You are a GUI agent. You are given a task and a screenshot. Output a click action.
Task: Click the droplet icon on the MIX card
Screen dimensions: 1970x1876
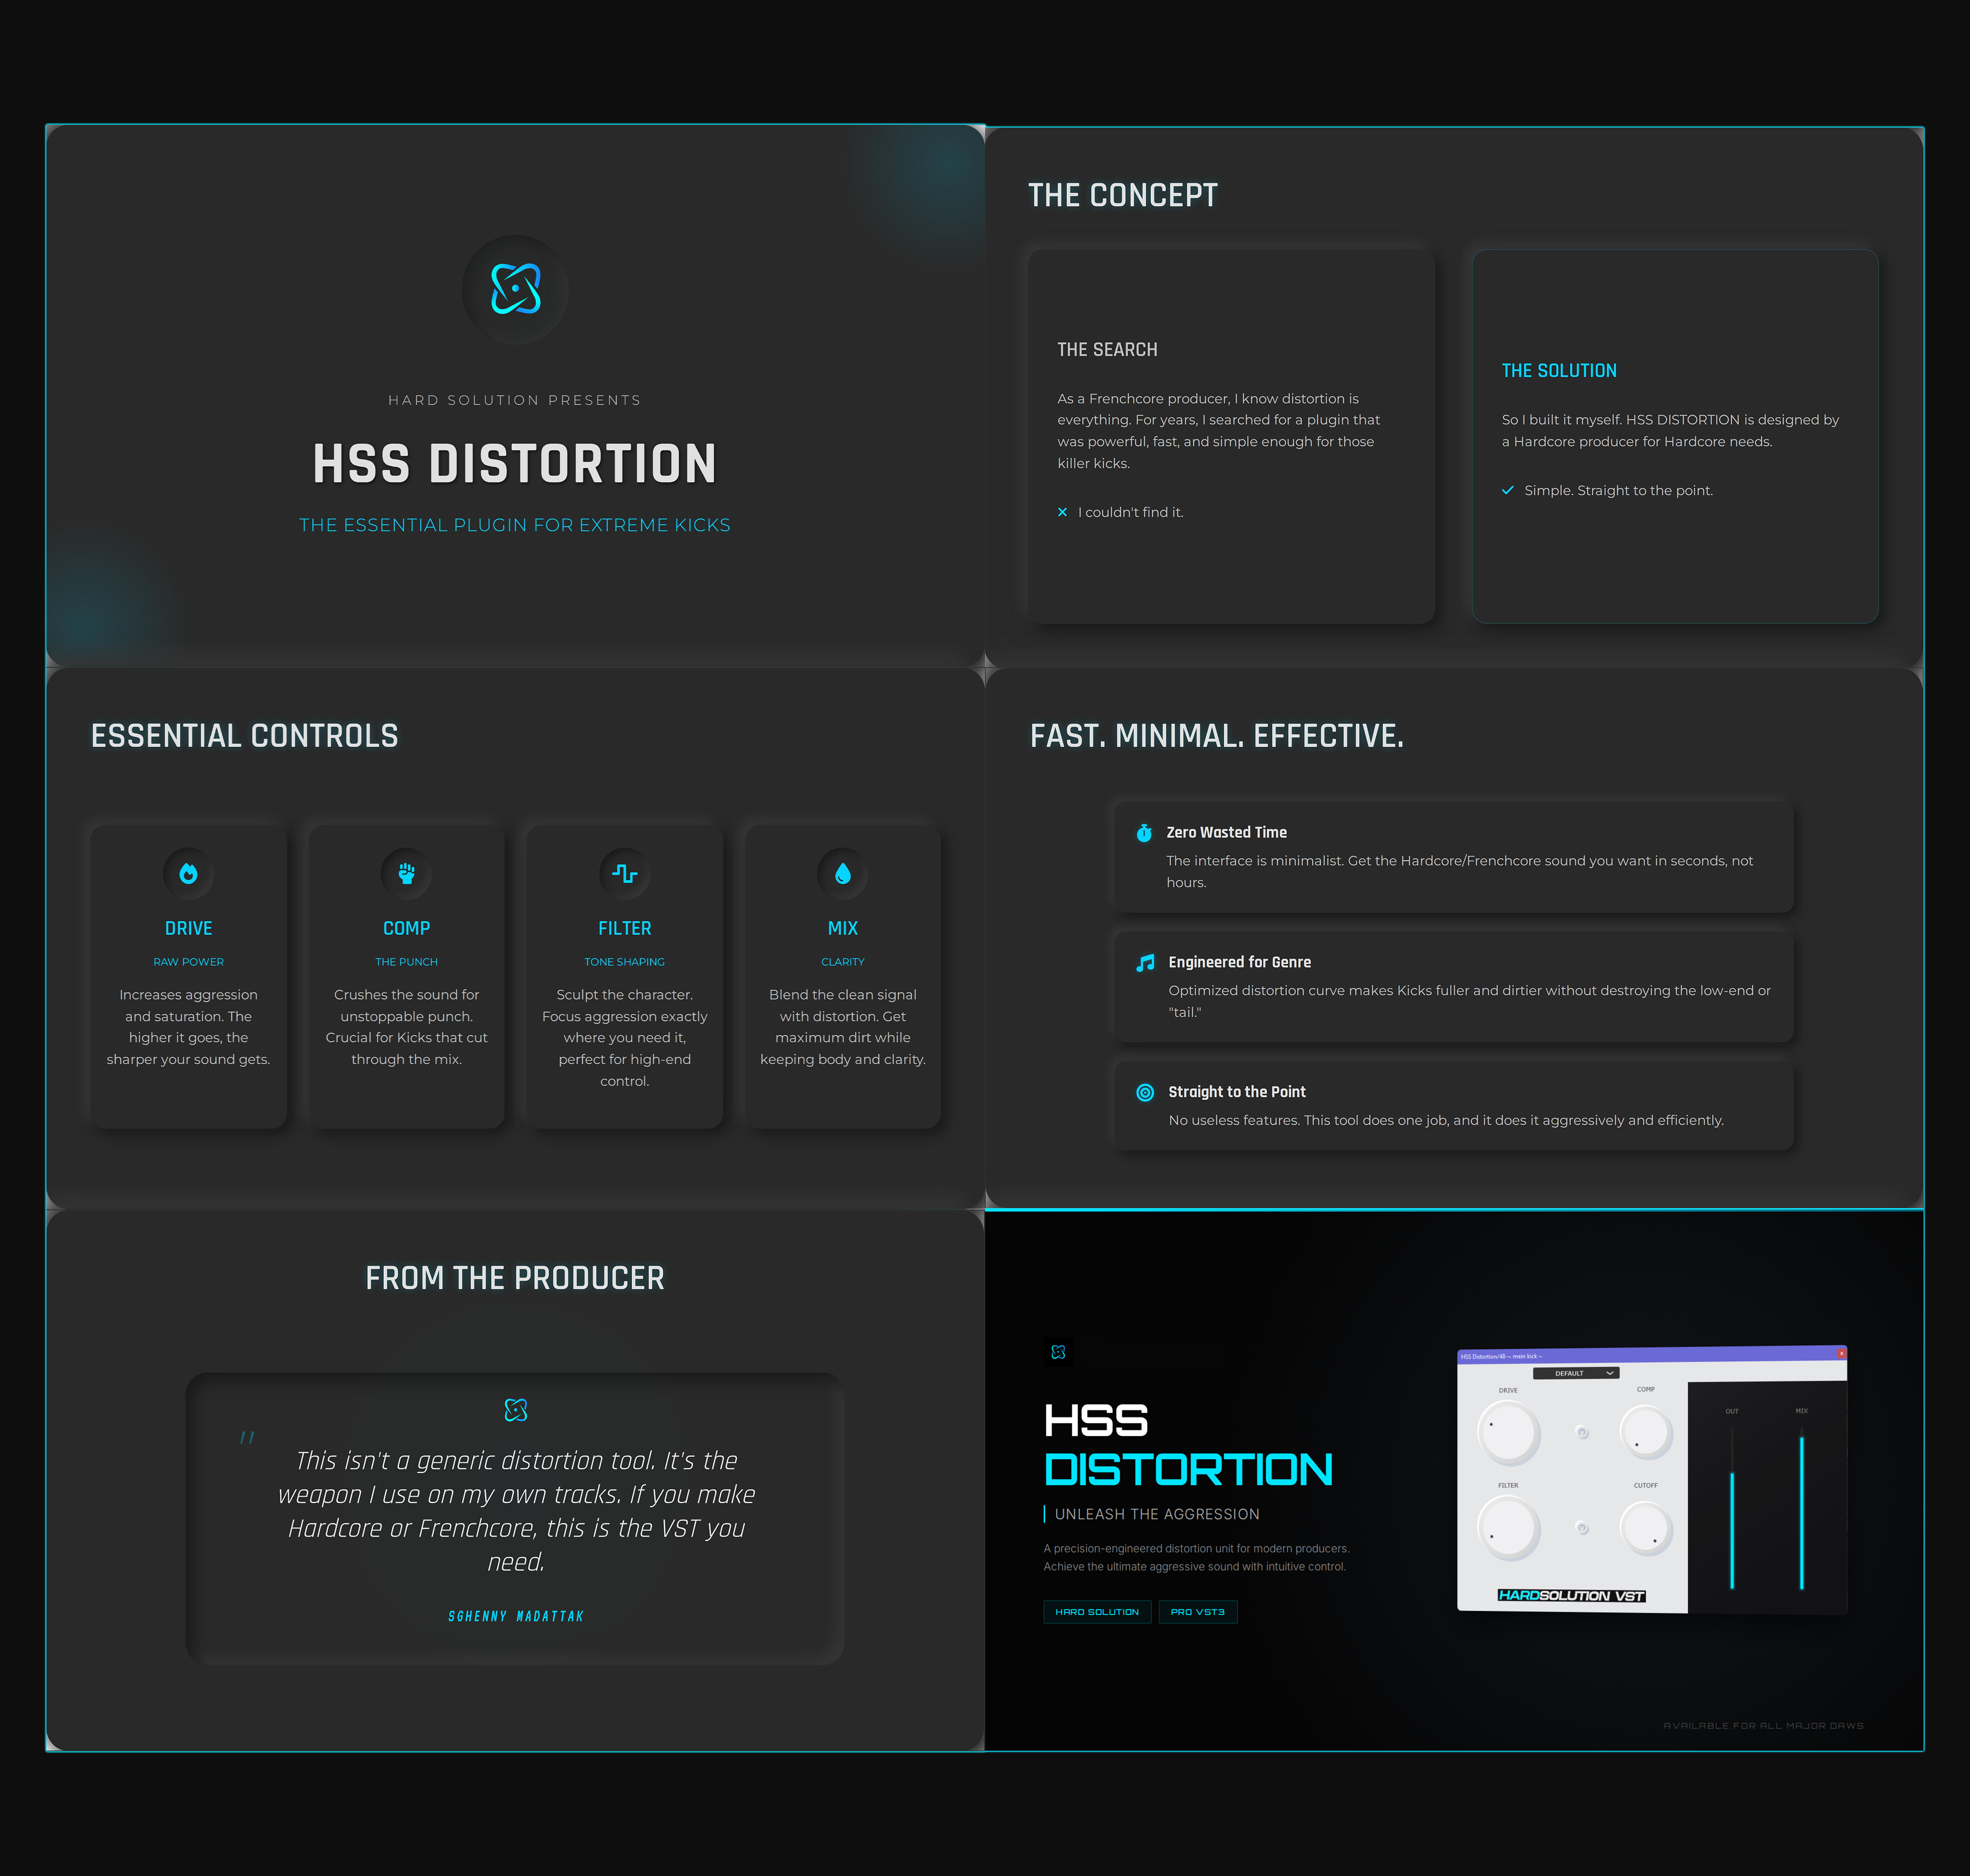pyautogui.click(x=842, y=874)
